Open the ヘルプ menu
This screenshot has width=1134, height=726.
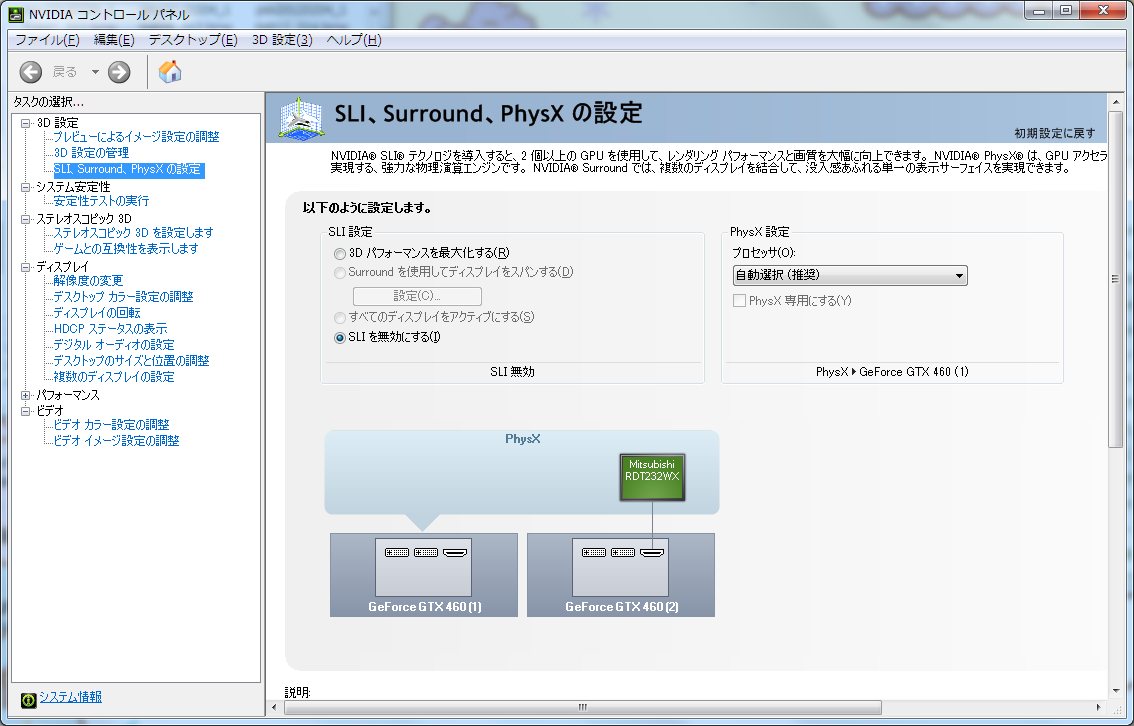point(354,40)
